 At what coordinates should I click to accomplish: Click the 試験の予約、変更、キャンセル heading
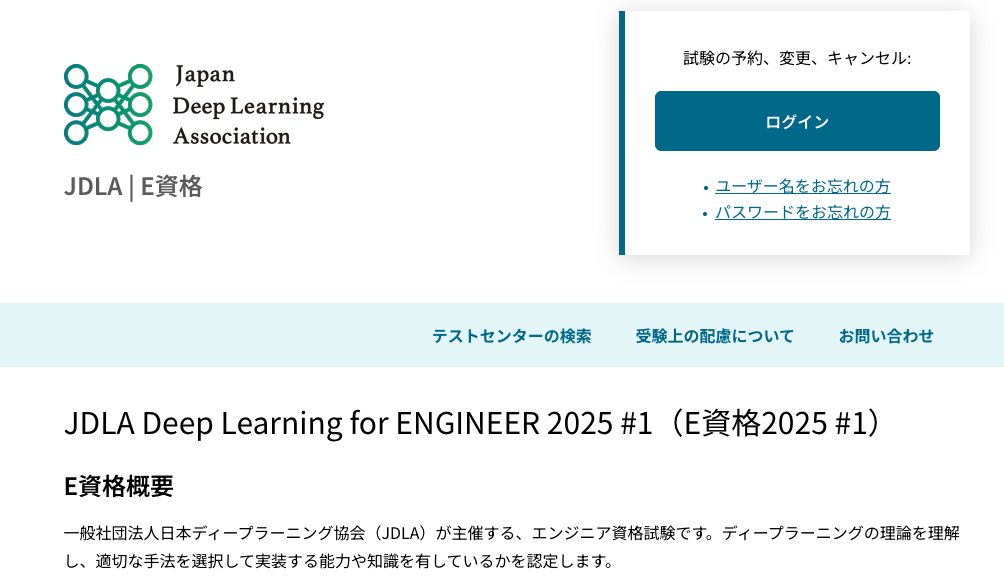click(797, 56)
